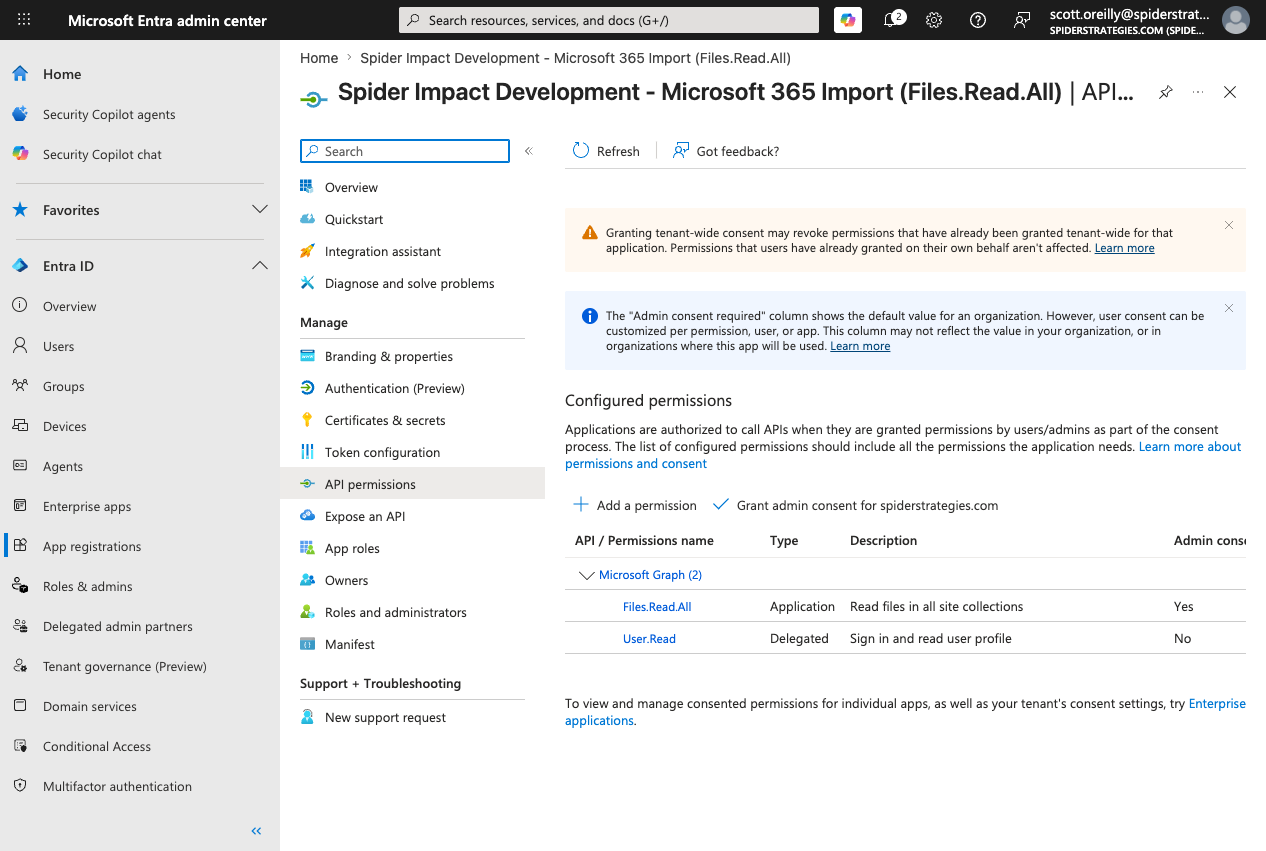Follow Learn more link in info banner

[860, 346]
